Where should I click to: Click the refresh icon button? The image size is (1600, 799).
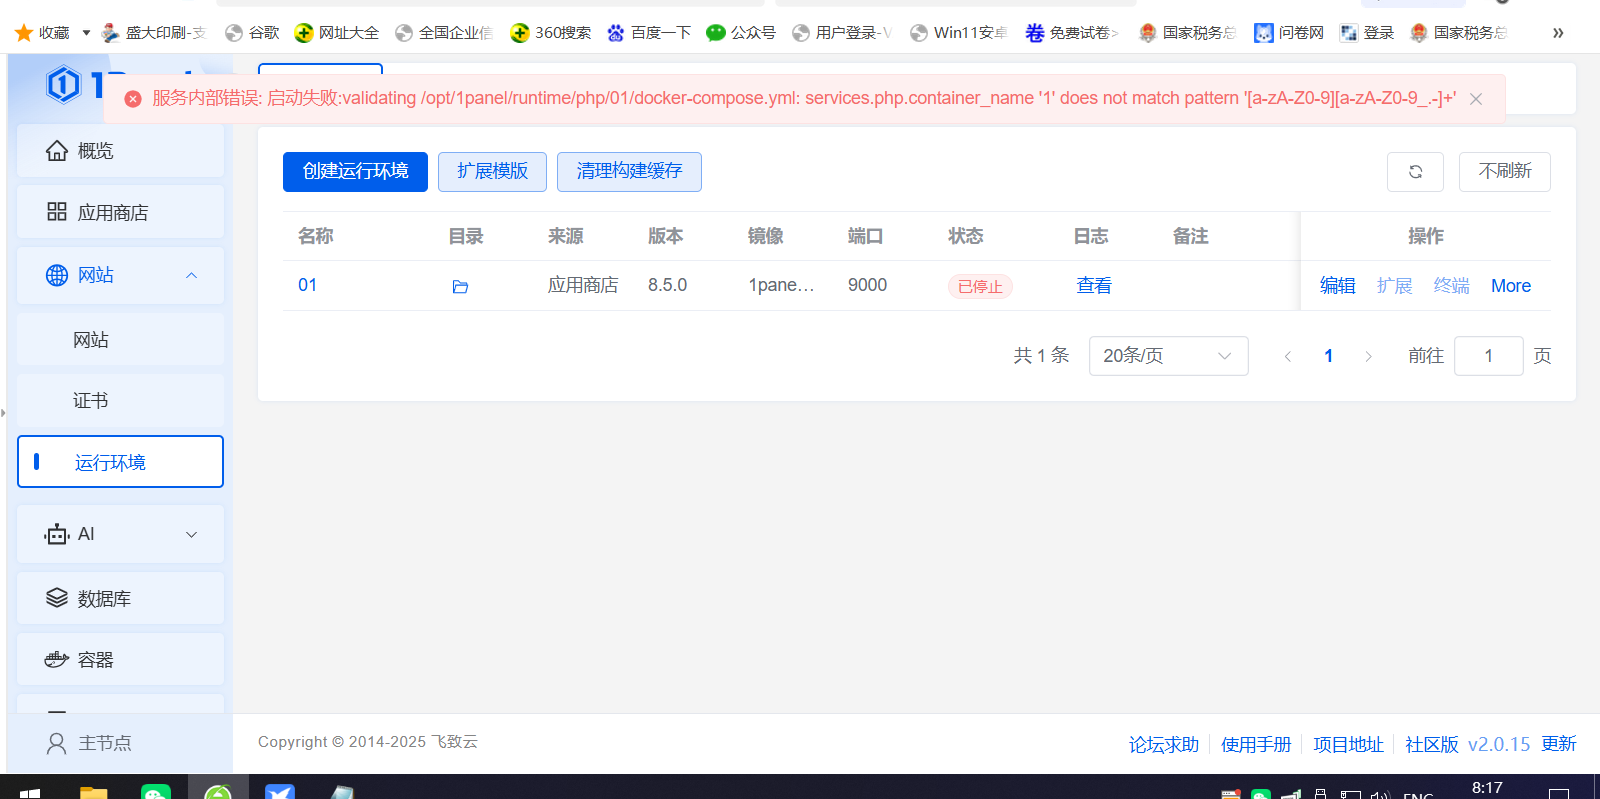[x=1415, y=172]
